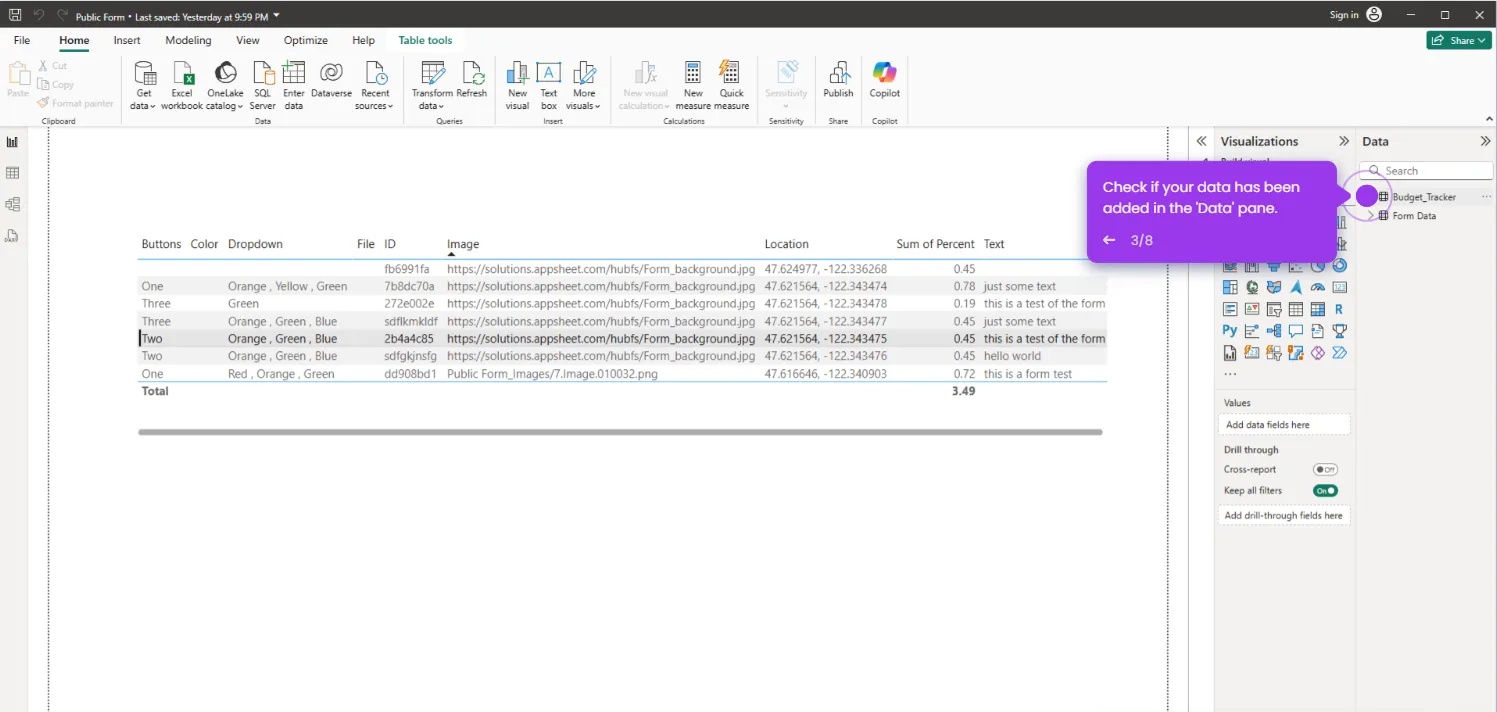Expand the Form Data table

[1371, 216]
